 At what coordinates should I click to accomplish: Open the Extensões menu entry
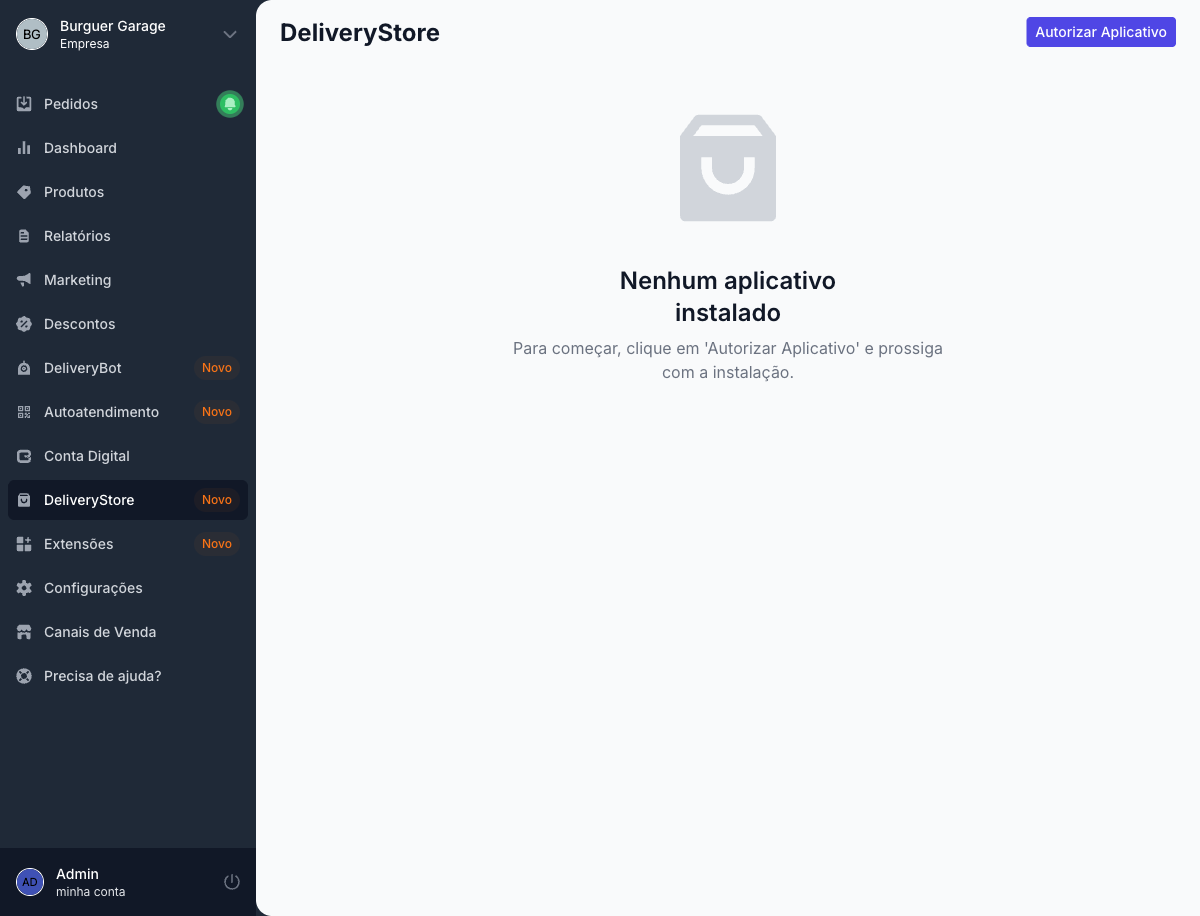tap(128, 544)
